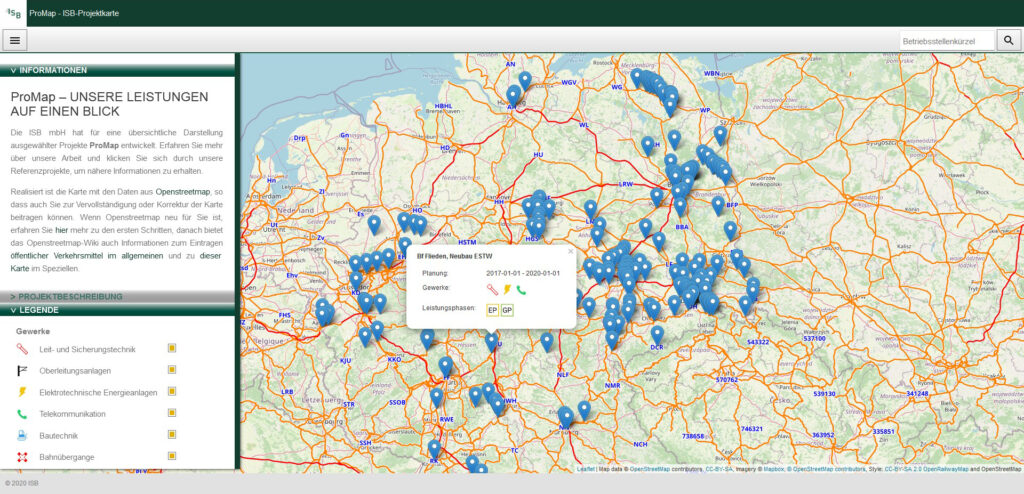The height and width of the screenshot is (494, 1024).
Task: Click the Bahnübergänge crossing icon in legend
Action: coord(22,457)
